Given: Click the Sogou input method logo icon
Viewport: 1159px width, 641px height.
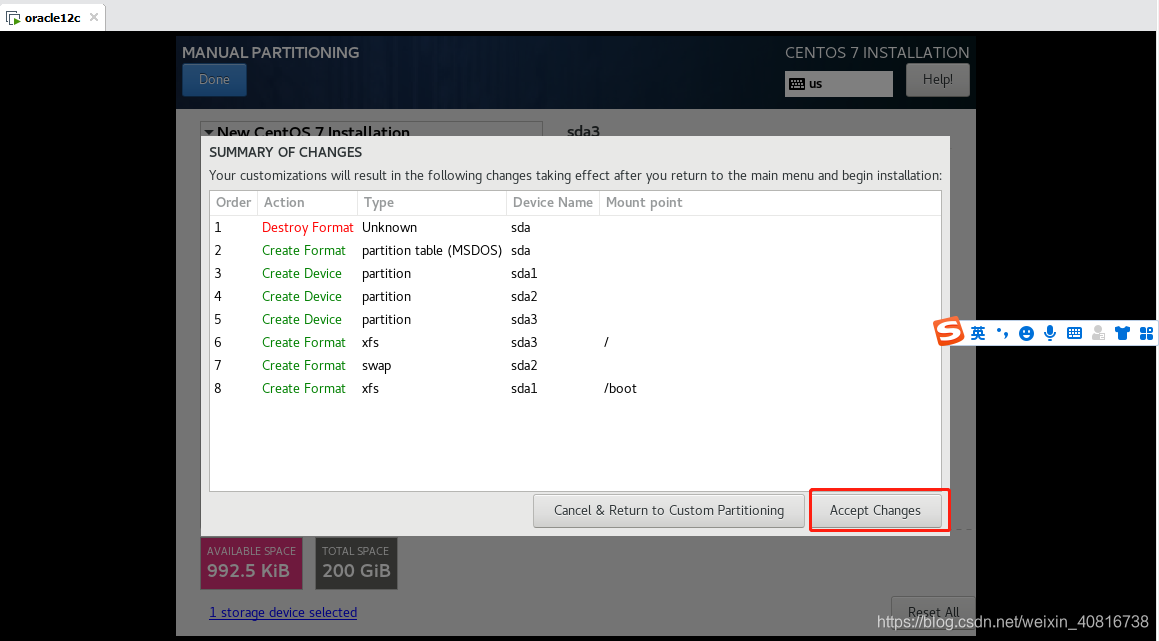Looking at the screenshot, I should tap(948, 332).
